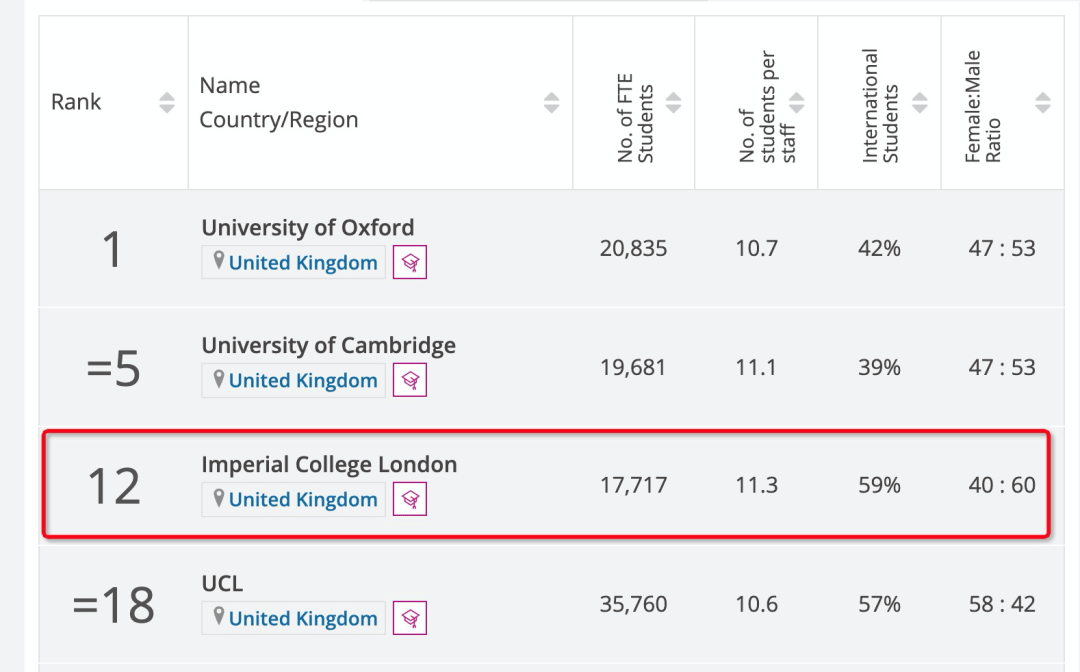
Task: Click graduation cap icon for University of Cambridge
Action: coord(410,380)
